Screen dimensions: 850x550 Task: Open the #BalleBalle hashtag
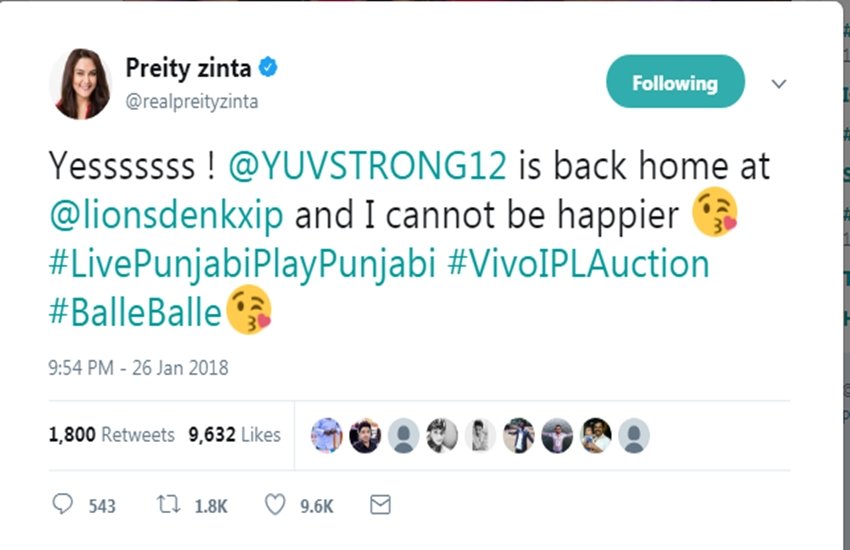(x=135, y=313)
